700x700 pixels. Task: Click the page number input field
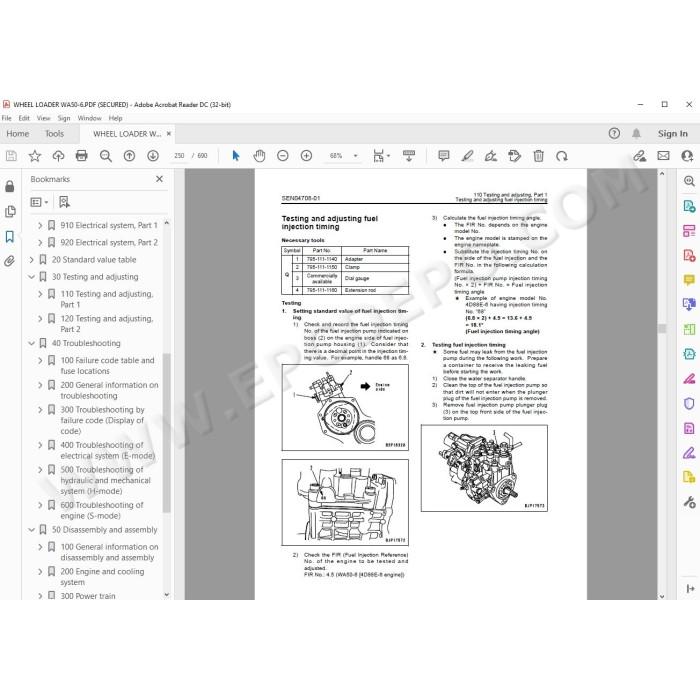tap(179, 156)
